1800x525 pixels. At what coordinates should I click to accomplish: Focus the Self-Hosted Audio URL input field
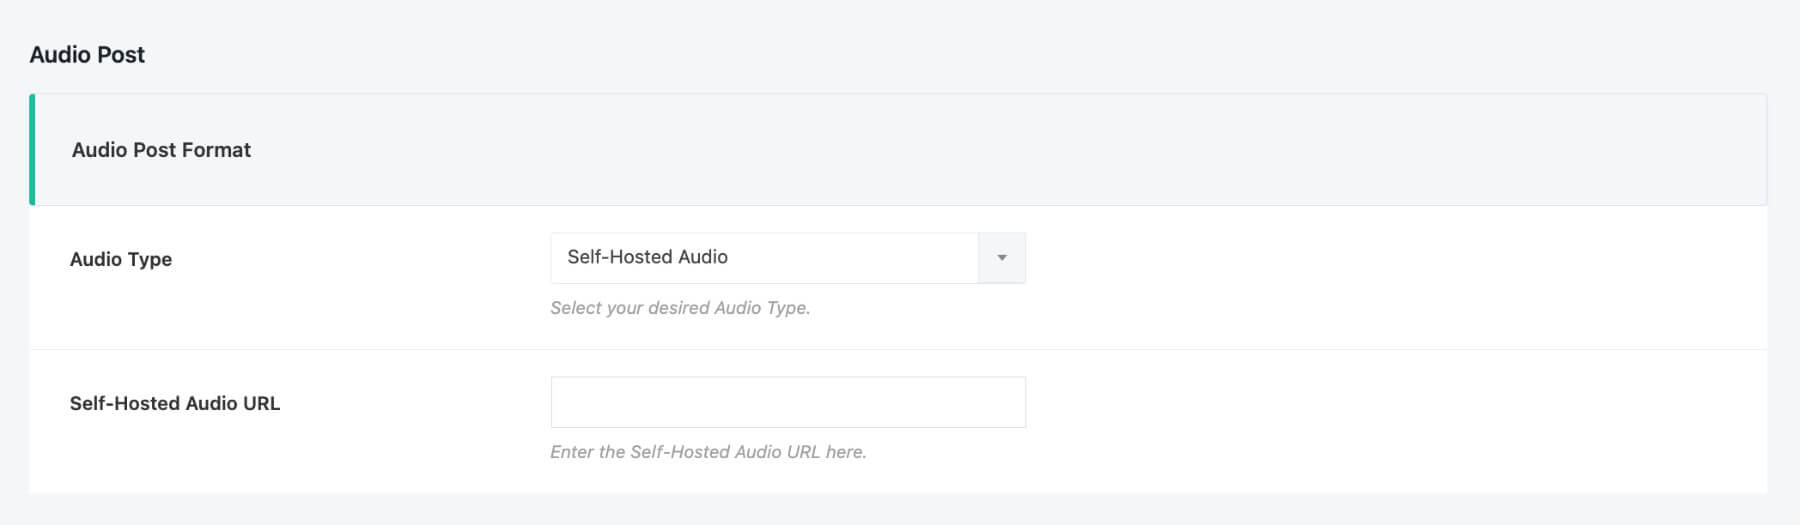[x=787, y=402]
